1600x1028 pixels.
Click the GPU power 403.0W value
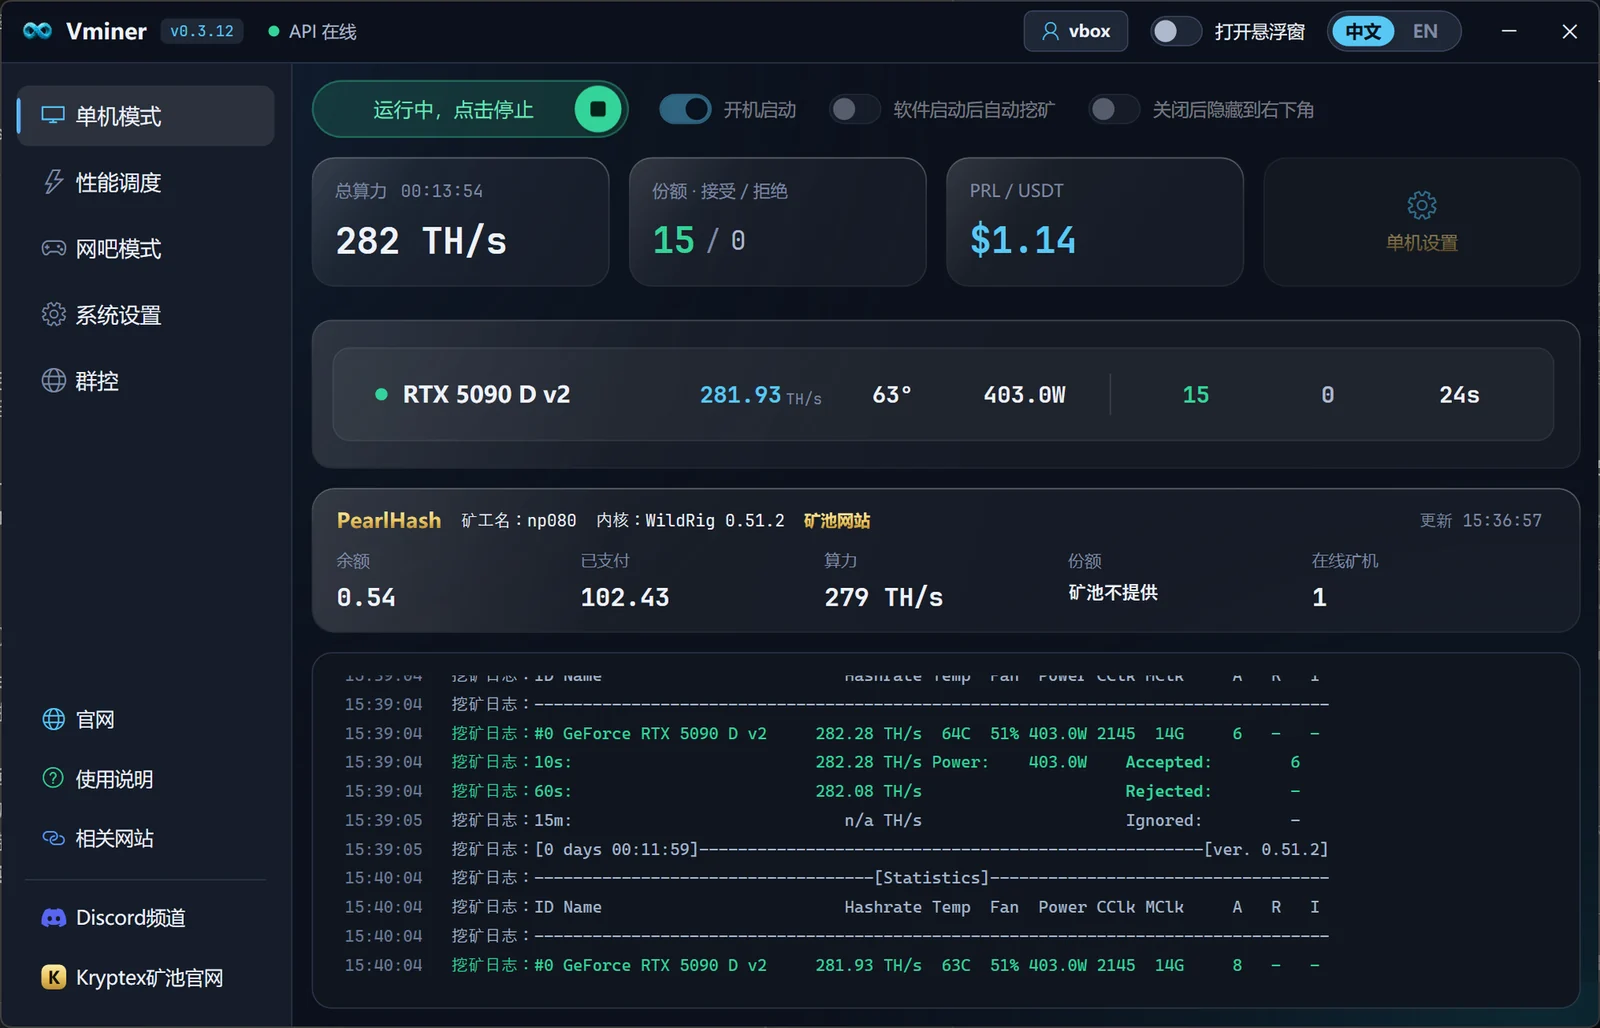(x=1024, y=395)
